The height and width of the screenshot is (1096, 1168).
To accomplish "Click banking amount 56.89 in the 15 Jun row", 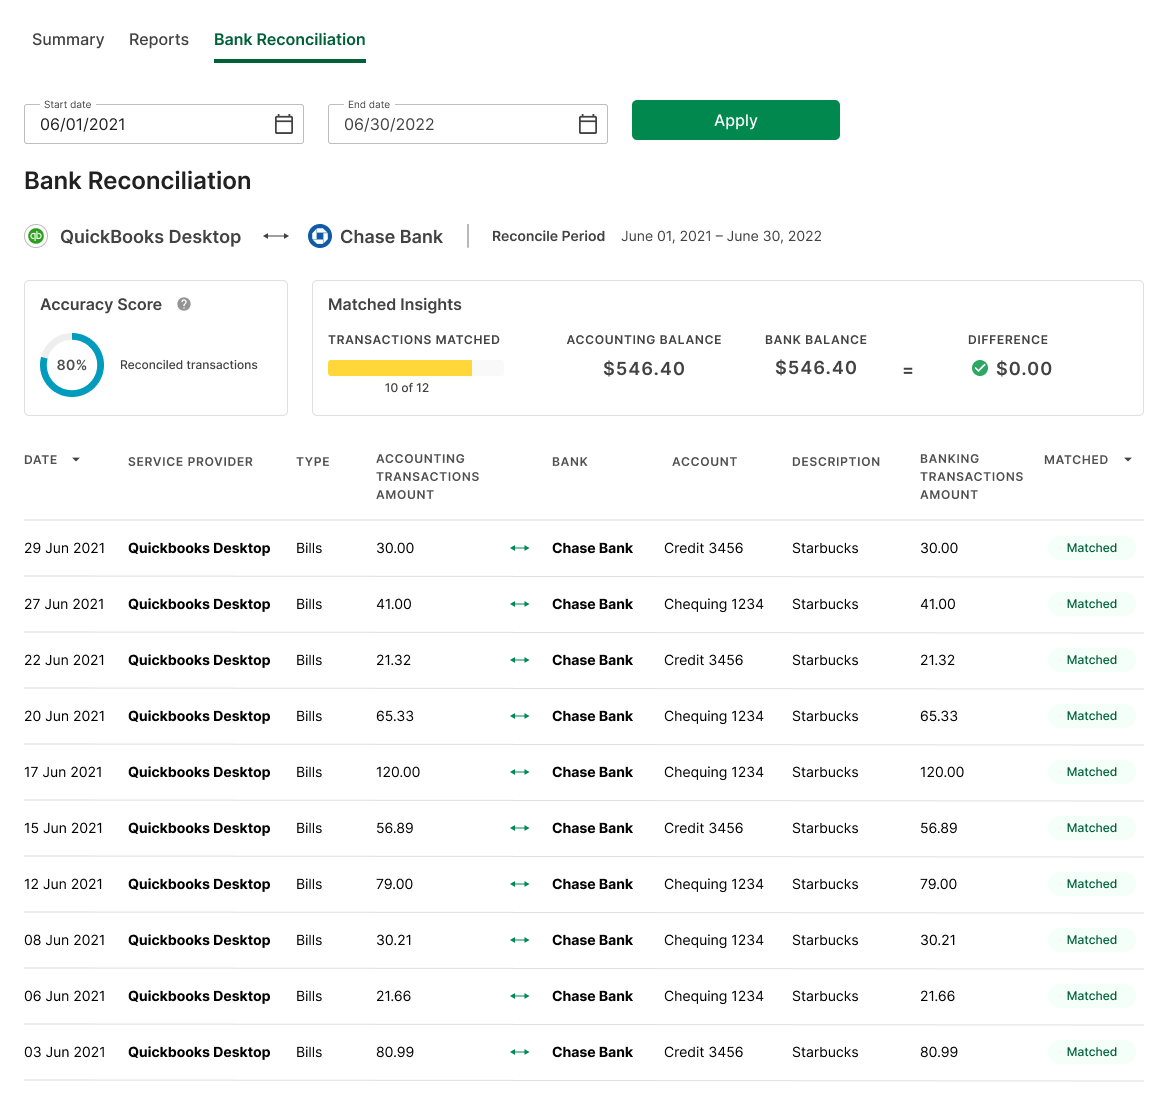I will [x=939, y=828].
